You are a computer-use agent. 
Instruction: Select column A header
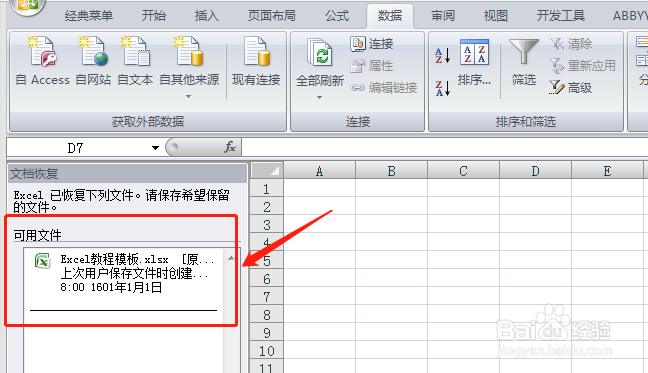[319, 171]
